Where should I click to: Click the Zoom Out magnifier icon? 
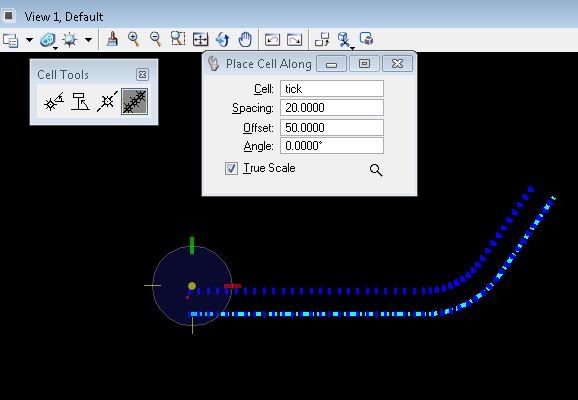156,39
